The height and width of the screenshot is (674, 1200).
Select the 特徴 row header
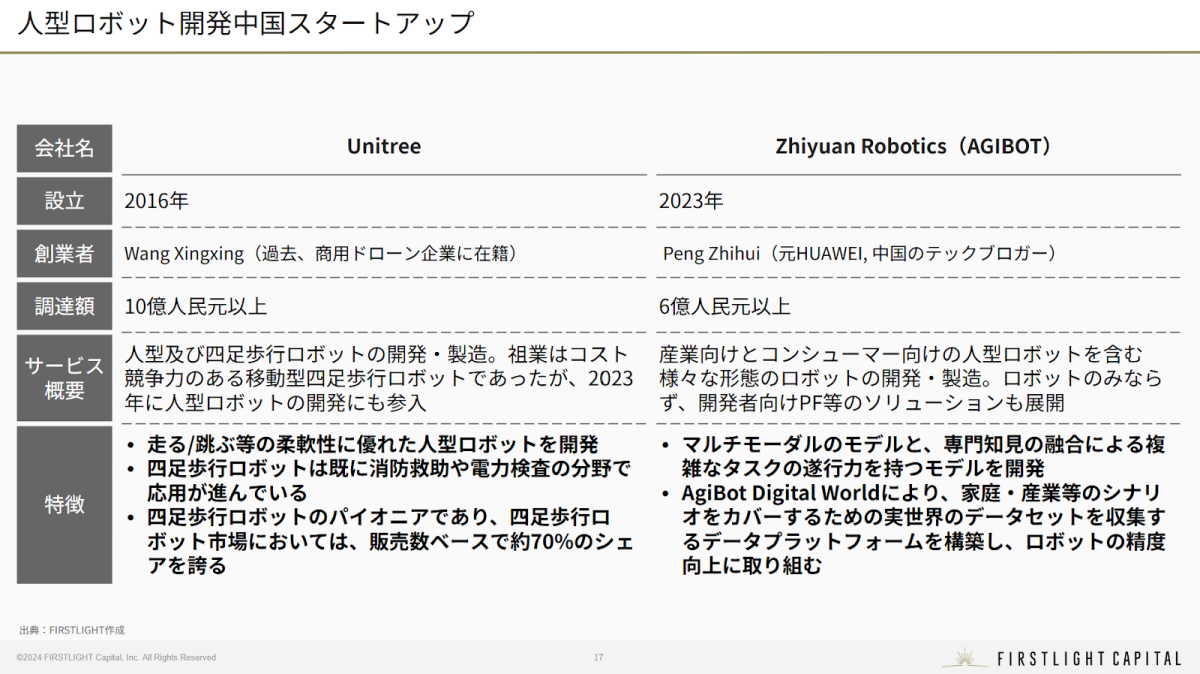(x=65, y=505)
